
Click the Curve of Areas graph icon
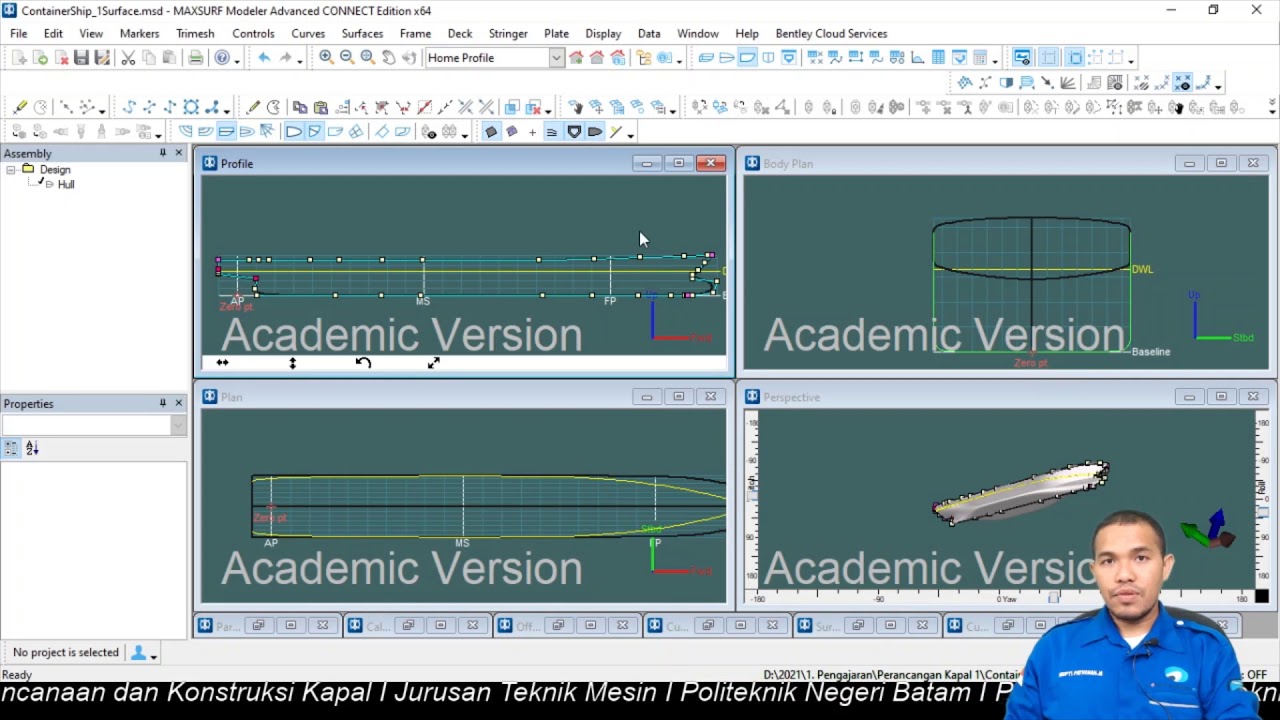(x=917, y=58)
